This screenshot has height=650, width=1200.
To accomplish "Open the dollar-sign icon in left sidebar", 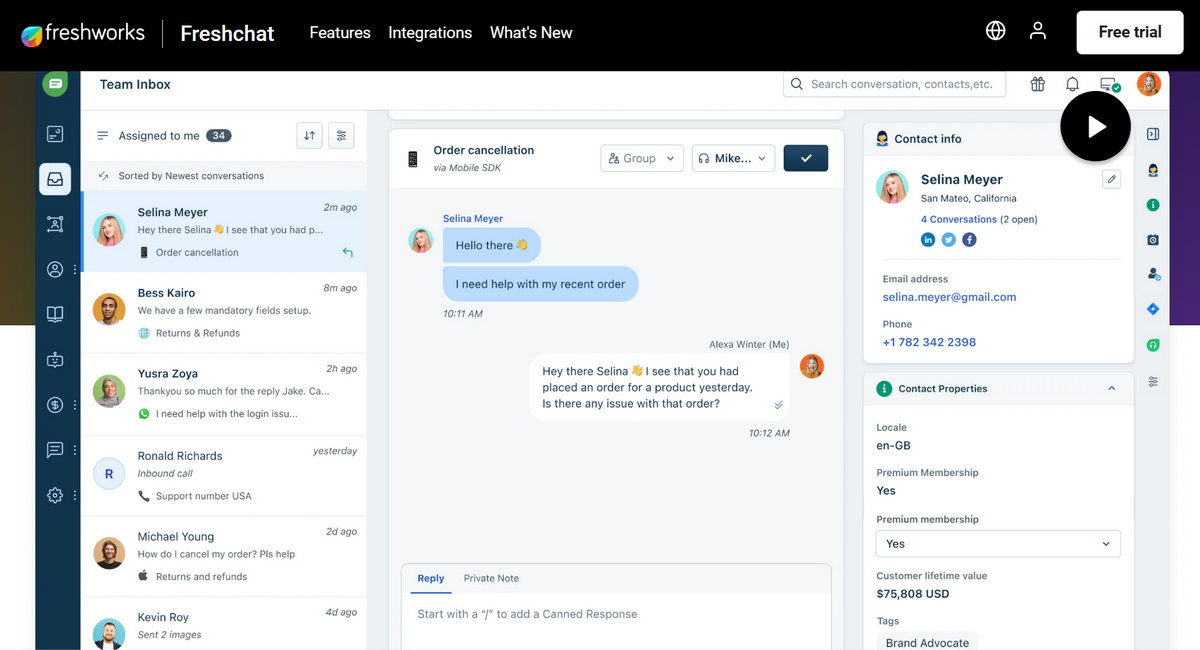I will pos(55,405).
